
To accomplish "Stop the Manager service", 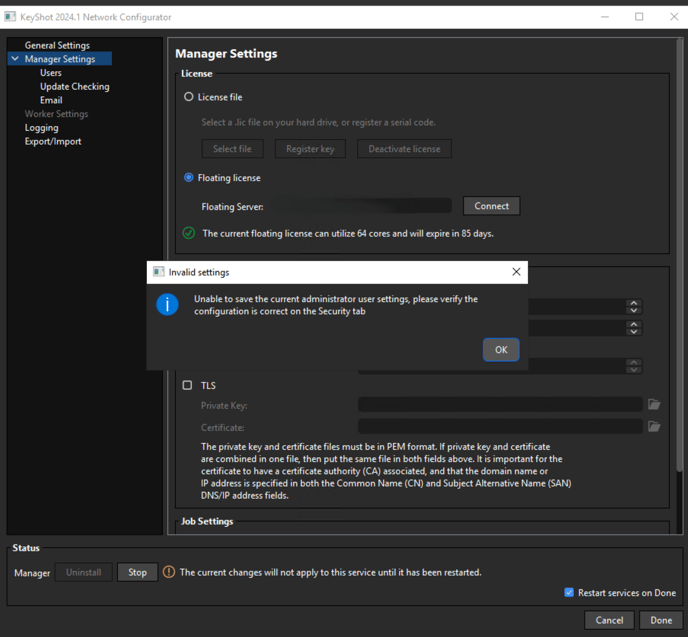I will click(137, 572).
